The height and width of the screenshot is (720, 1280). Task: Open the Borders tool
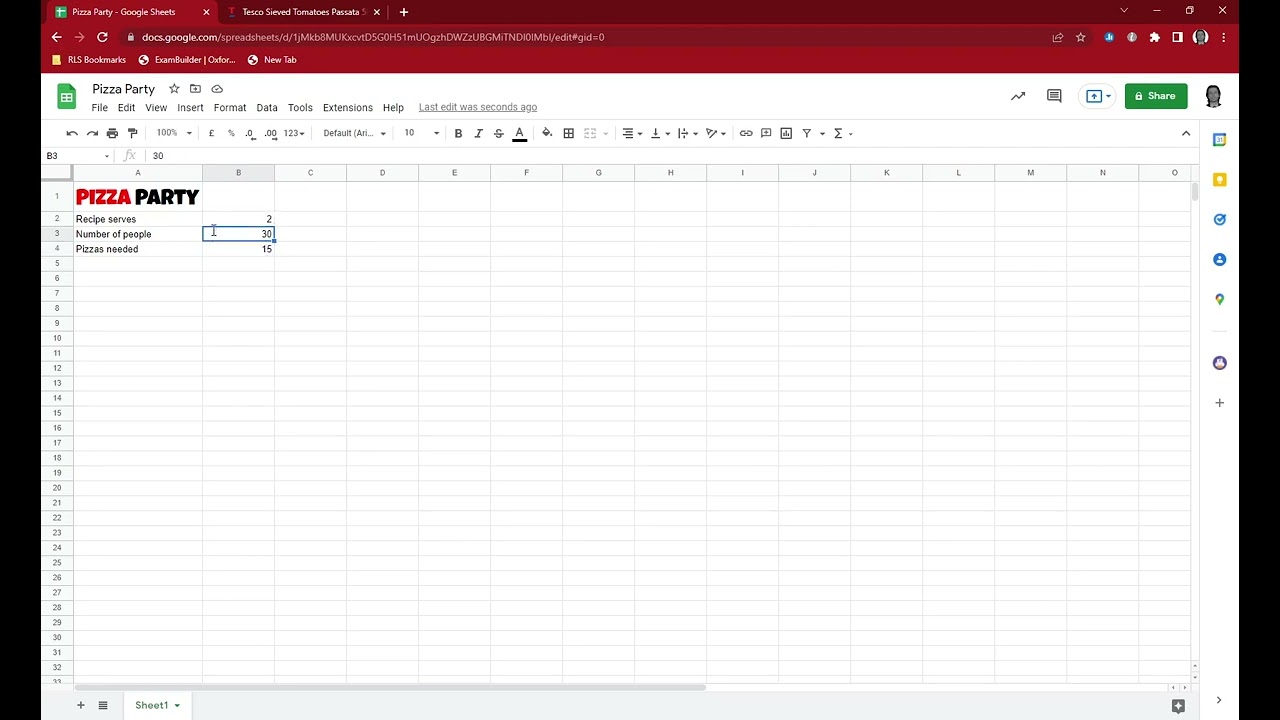568,133
